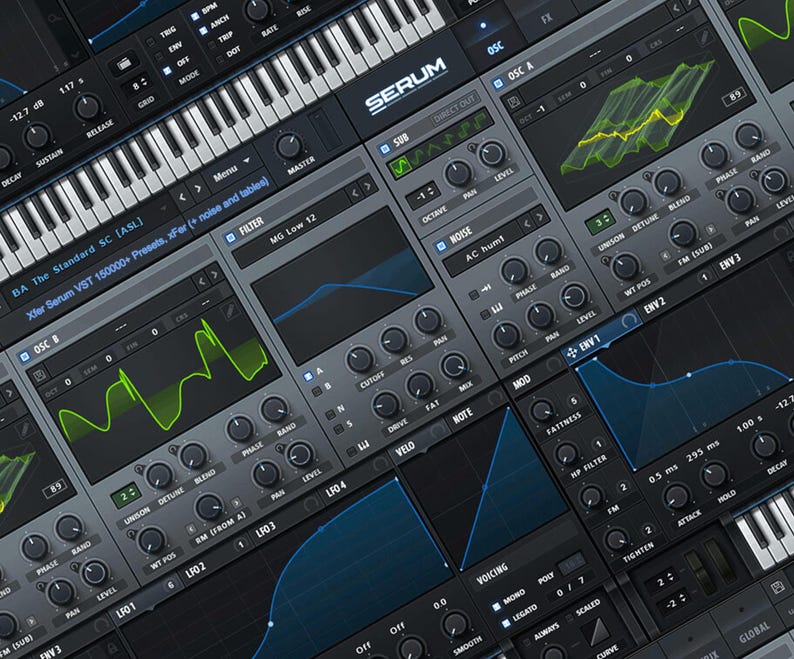
Task: Go to next preset with right arrow beside Menu
Action: pyautogui.click(x=198, y=188)
